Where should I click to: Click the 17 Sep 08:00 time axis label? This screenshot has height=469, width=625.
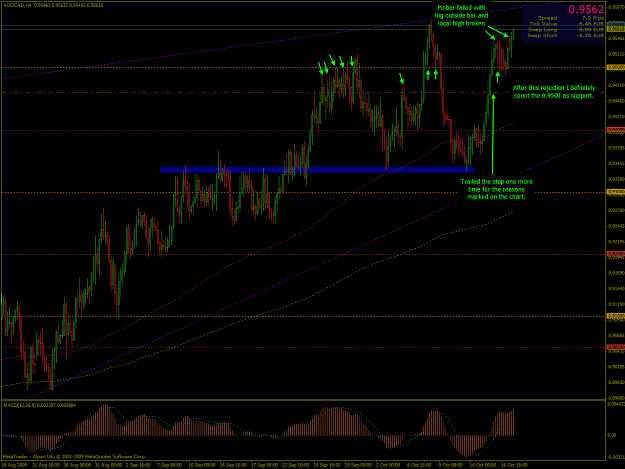point(264,465)
